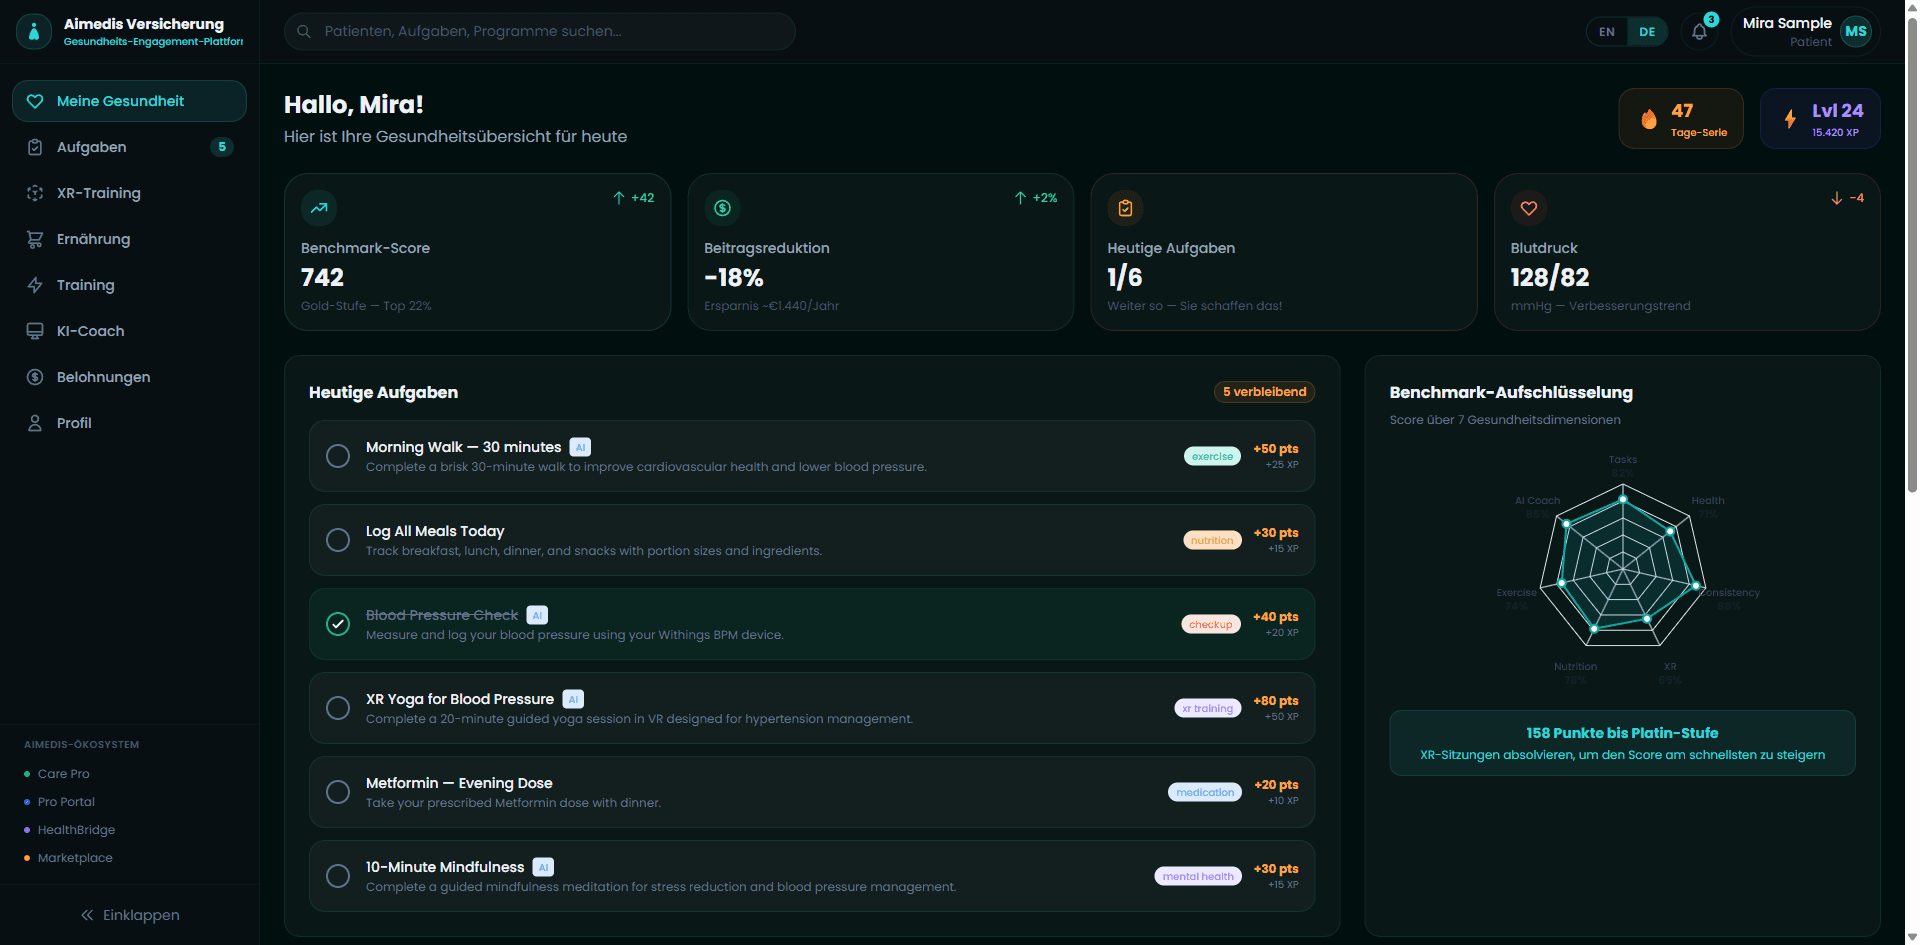Click the AI badge on XR Yoga task
The height and width of the screenshot is (945, 1920).
(573, 699)
